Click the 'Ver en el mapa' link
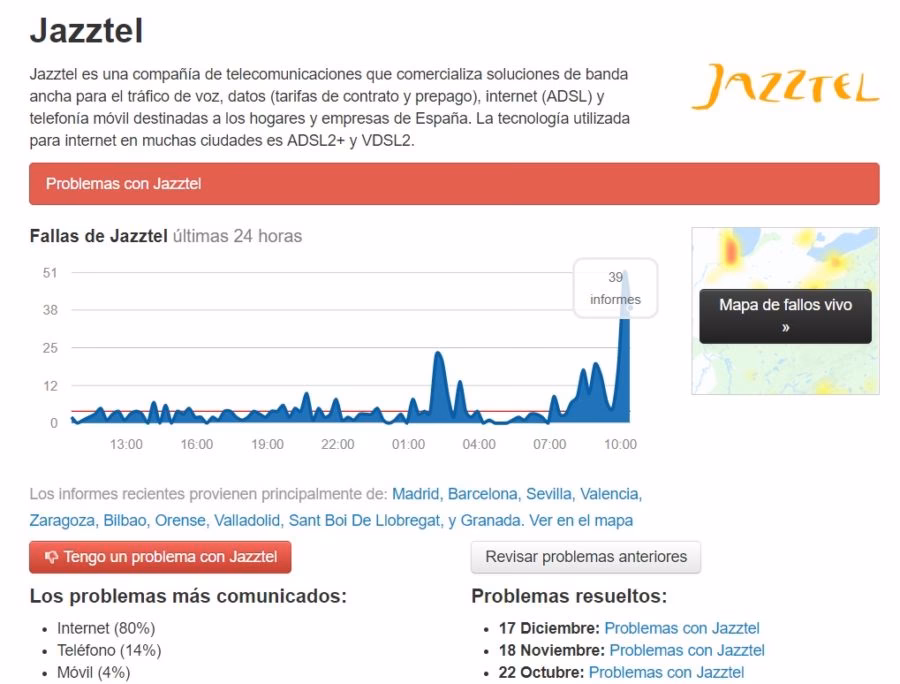900x684 pixels. point(581,520)
